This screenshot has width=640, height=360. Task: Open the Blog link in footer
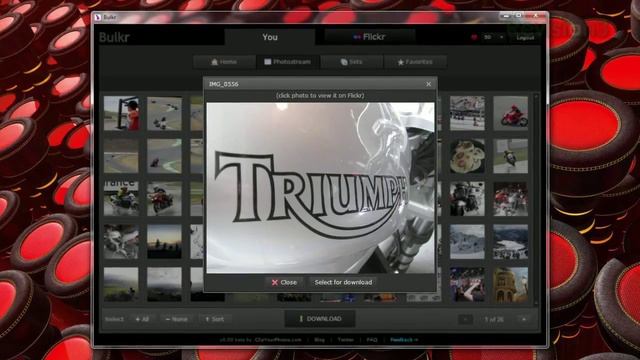pyautogui.click(x=319, y=340)
